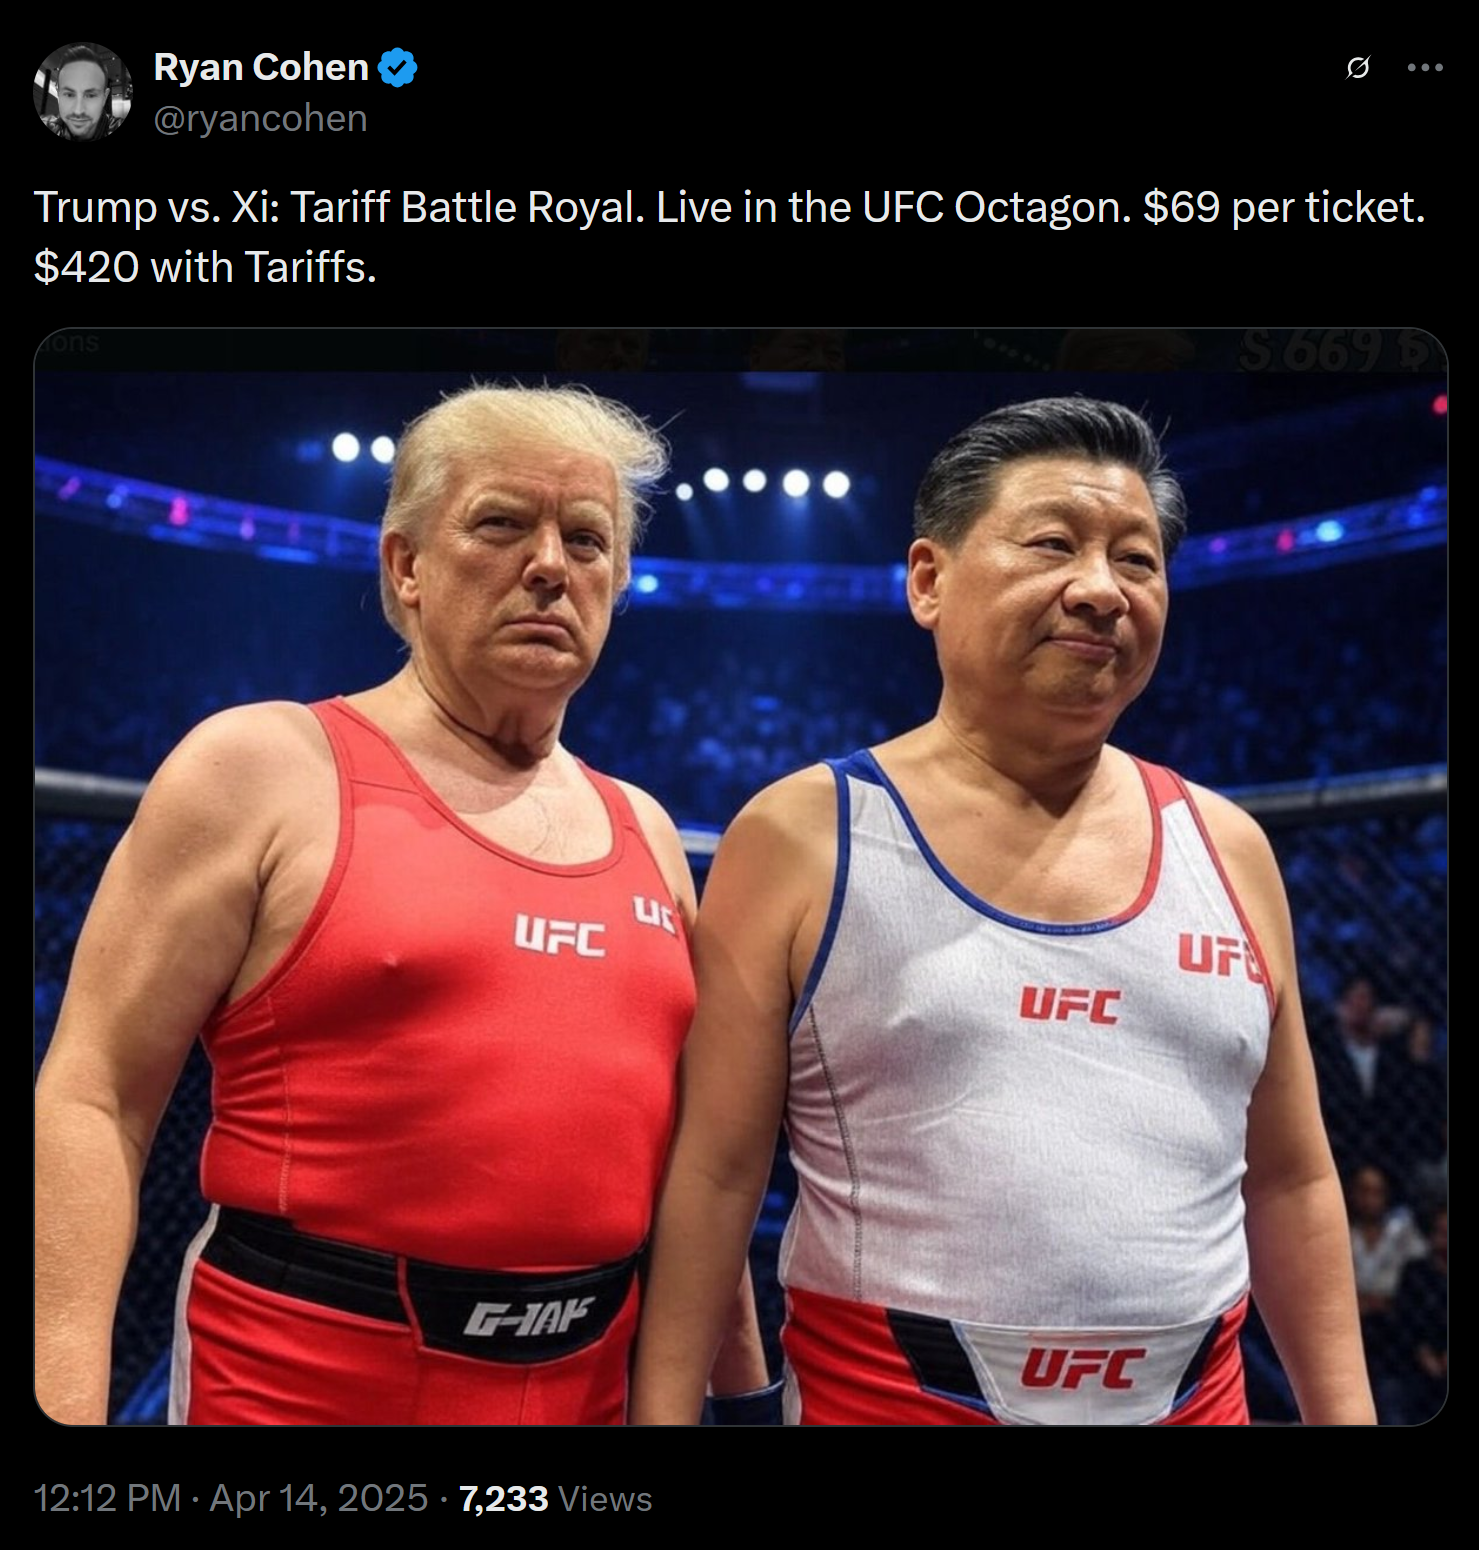Click the G-IAF logo on black belt
The image size is (1479, 1550).
click(x=529, y=1318)
